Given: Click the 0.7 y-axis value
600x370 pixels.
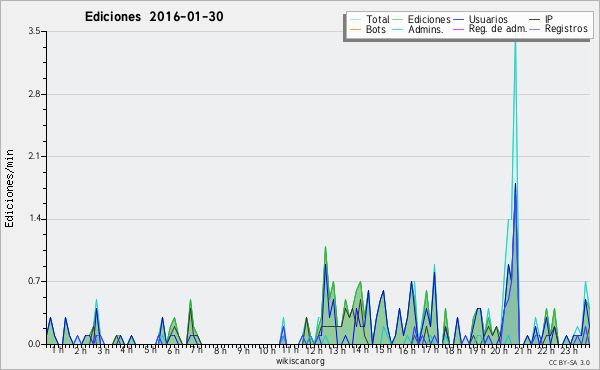Looking at the screenshot, I should pos(34,282).
